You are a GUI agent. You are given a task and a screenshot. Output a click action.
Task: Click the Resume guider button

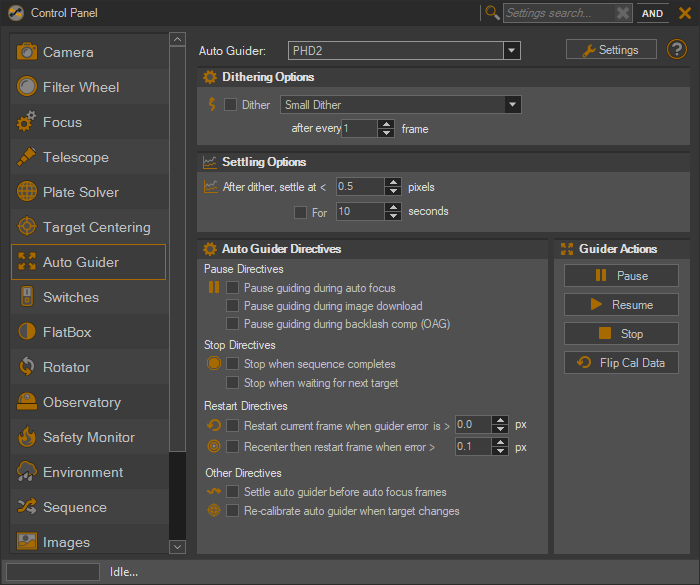pyautogui.click(x=621, y=304)
